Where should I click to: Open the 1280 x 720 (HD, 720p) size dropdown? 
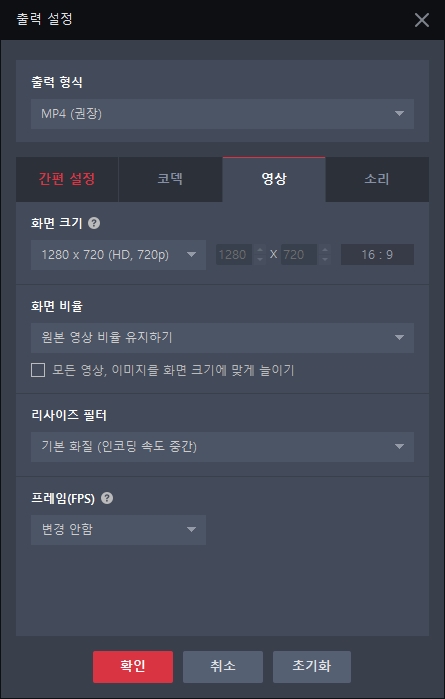tap(118, 255)
